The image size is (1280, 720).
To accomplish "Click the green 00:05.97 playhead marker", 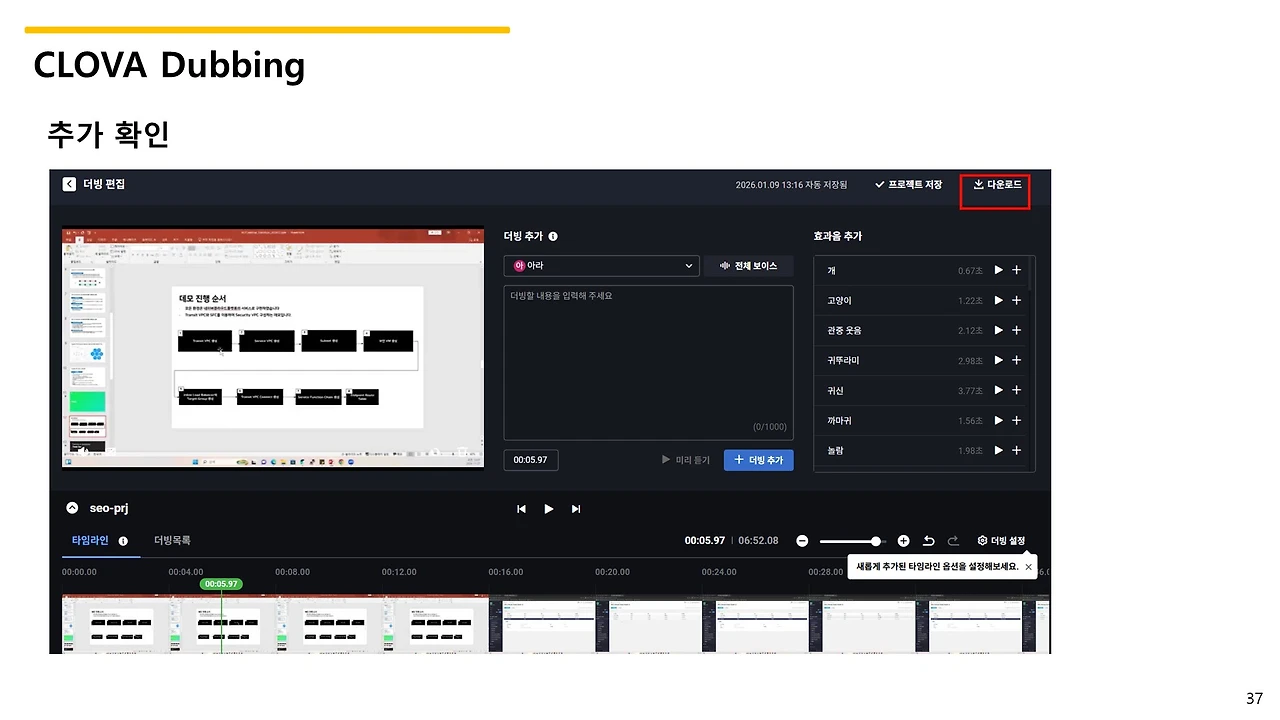I will [220, 584].
